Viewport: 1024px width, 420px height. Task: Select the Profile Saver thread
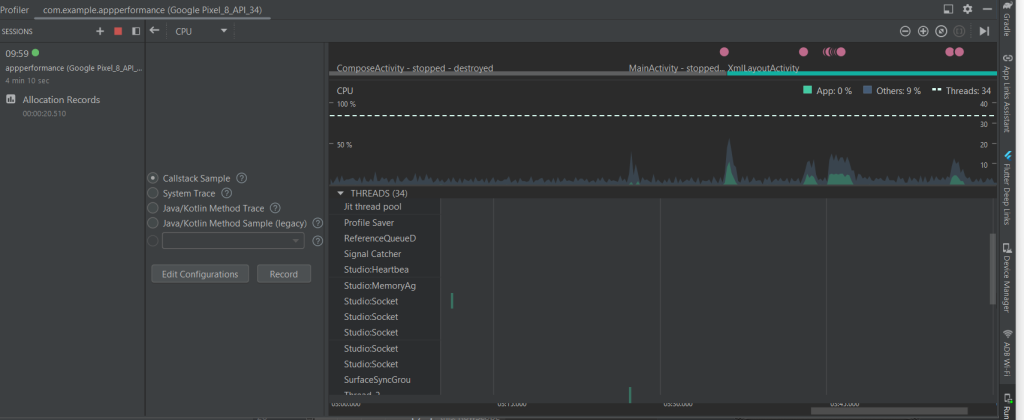tap(369, 223)
